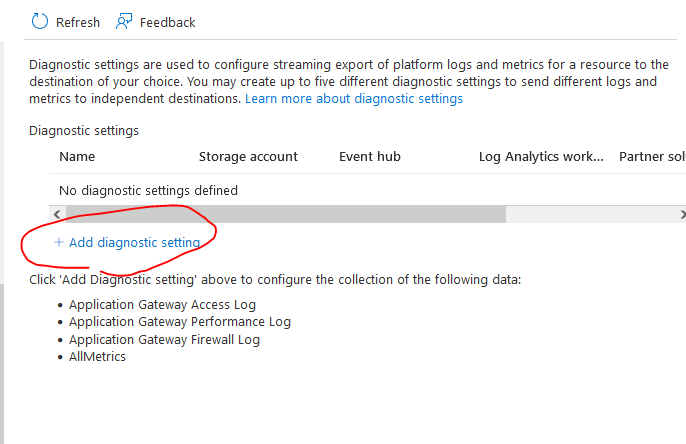686x444 pixels.
Task: Click the Log Analytics workspace column header
Action: point(541,157)
